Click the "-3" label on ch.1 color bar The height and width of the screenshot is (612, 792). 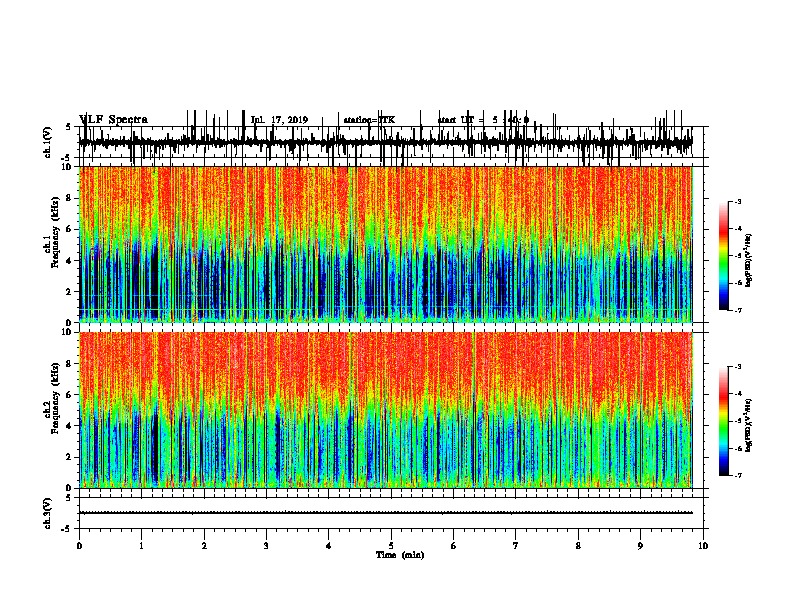coord(737,201)
